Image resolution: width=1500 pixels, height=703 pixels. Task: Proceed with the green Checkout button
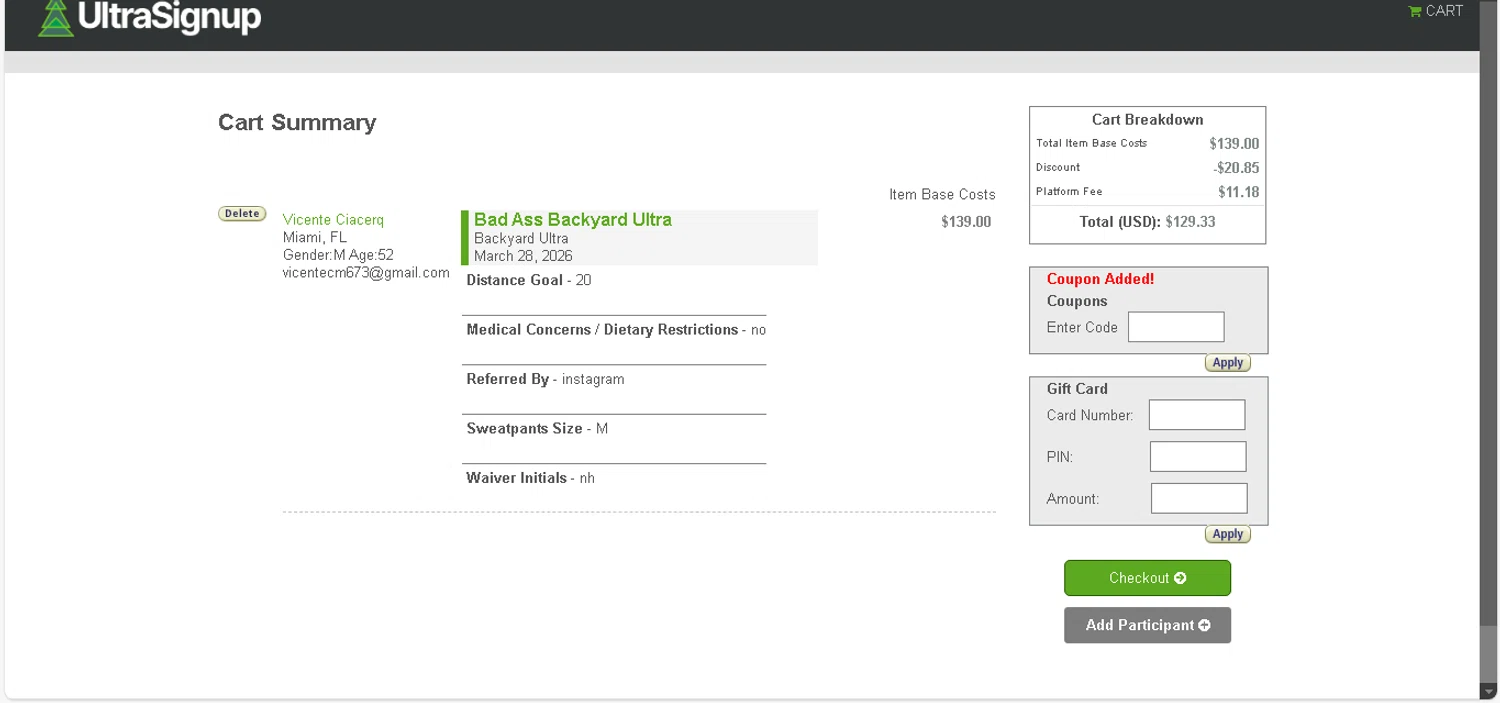1147,578
